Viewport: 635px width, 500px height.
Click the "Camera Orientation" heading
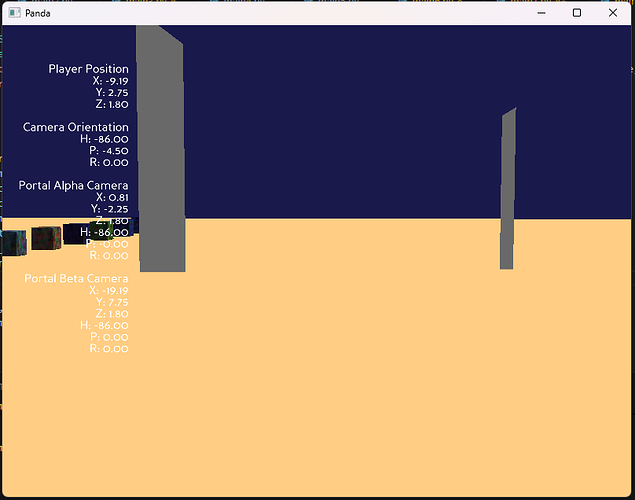[x=76, y=127]
